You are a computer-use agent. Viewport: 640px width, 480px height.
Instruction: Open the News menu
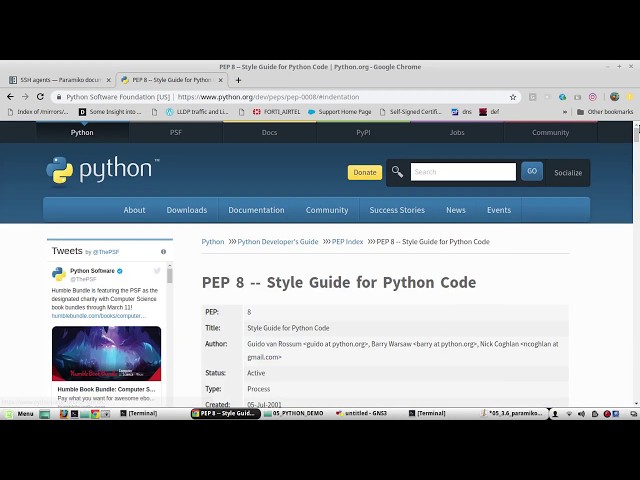coord(456,210)
